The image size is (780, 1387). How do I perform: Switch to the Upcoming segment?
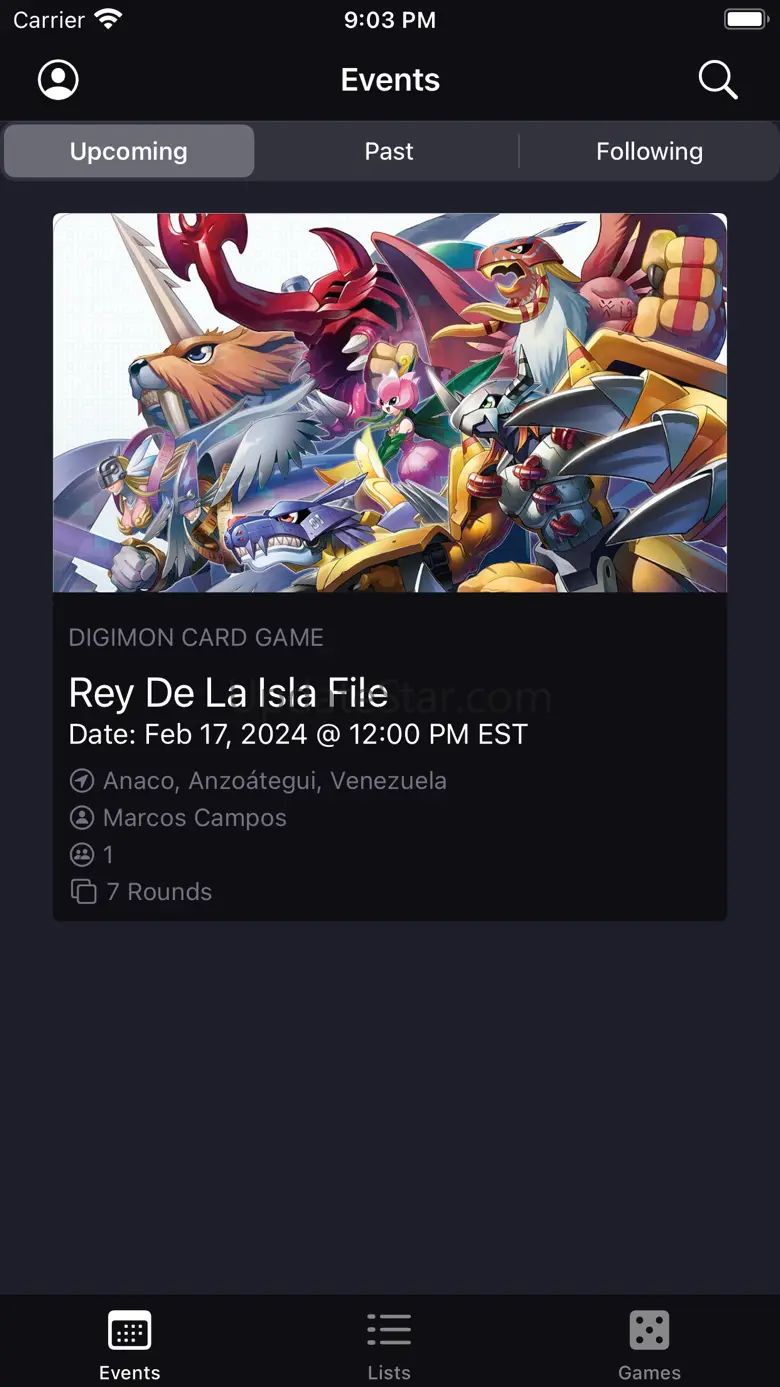129,151
